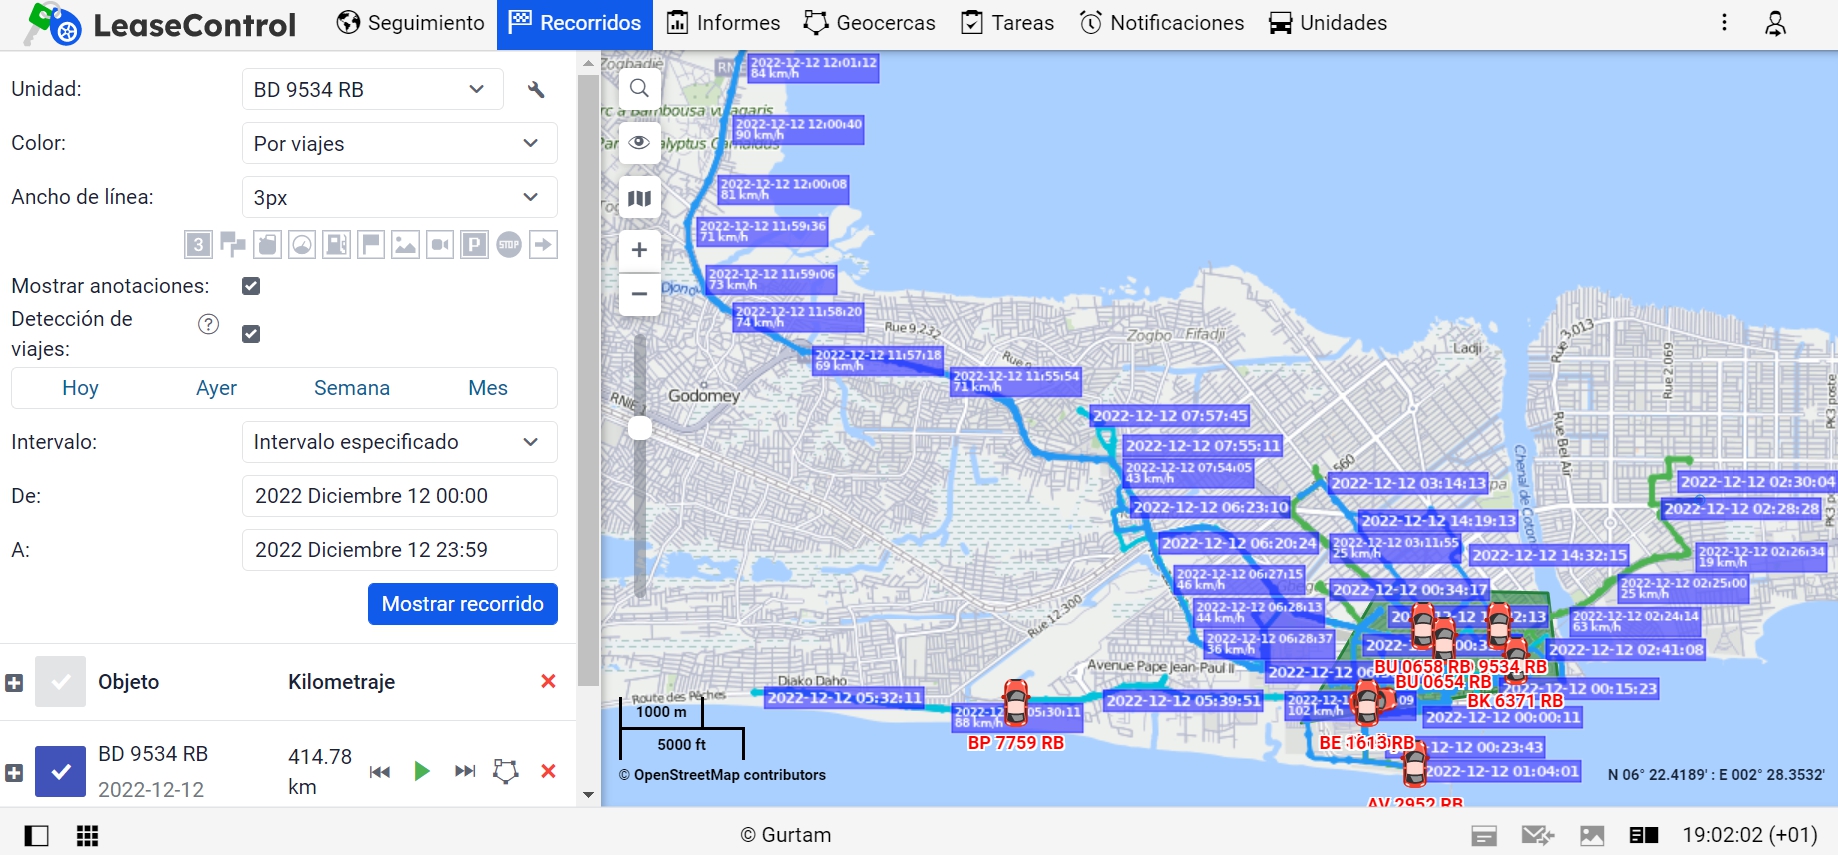This screenshot has height=855, width=1838.
Task: Toggle the parking P marker icon
Action: coord(474,244)
